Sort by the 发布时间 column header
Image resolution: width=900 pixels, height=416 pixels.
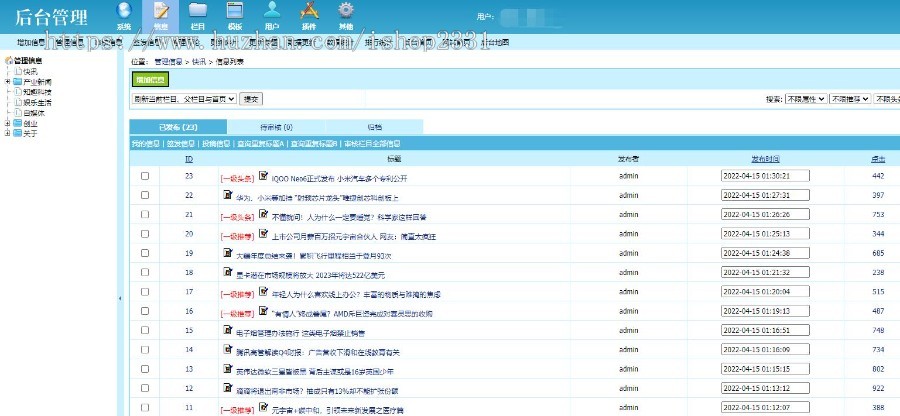(765, 159)
